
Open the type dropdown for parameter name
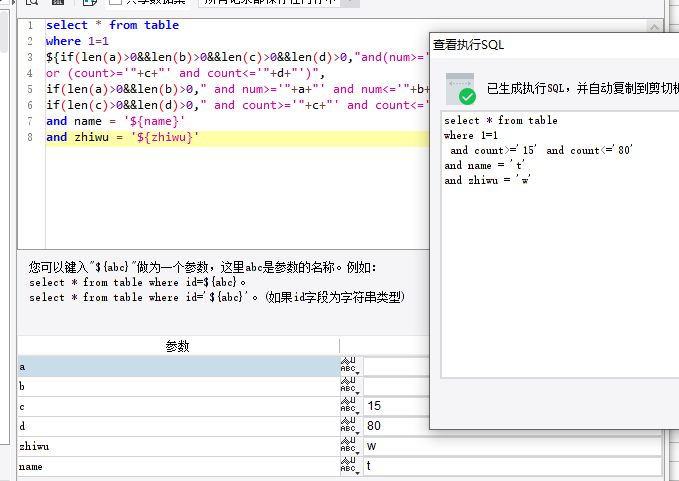click(x=350, y=466)
